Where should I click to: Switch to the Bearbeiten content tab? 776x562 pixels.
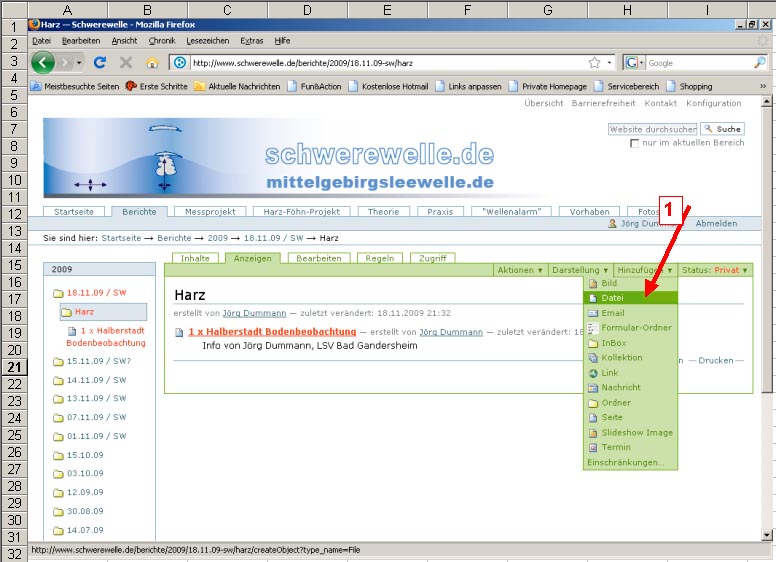point(319,258)
